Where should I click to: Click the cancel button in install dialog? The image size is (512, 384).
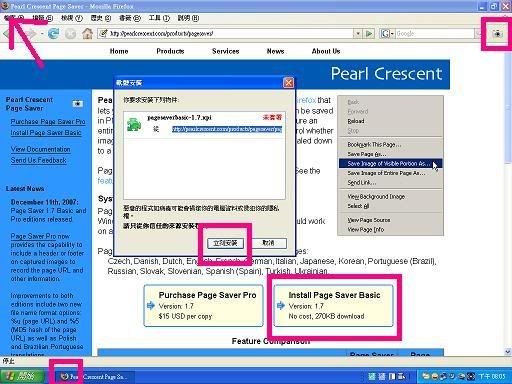(x=268, y=243)
